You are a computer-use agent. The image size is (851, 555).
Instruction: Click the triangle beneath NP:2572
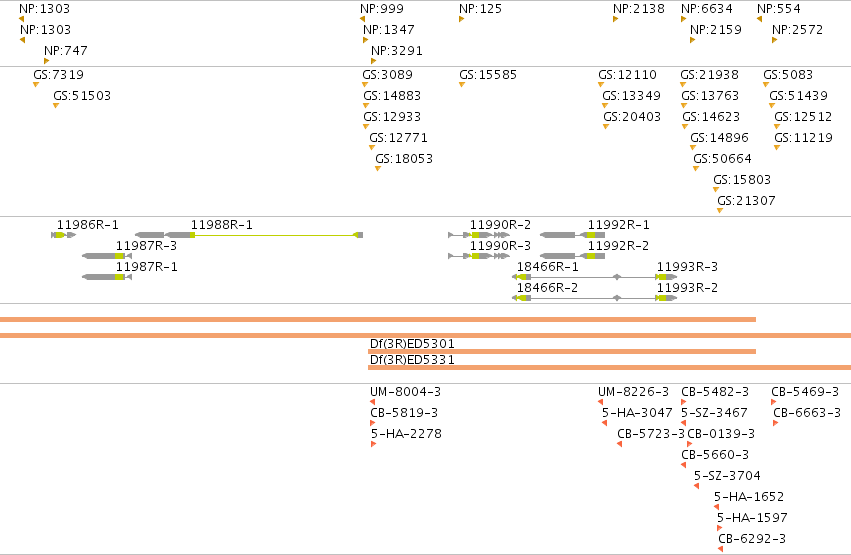[774, 40]
